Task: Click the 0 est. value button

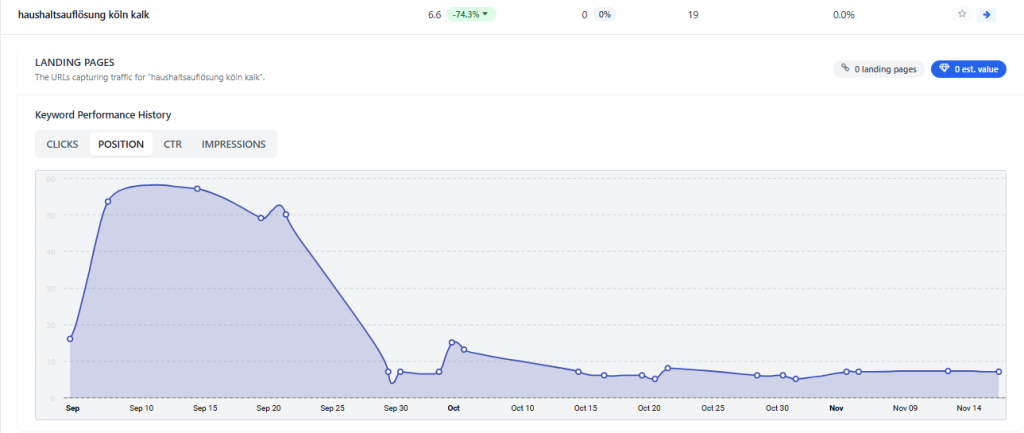Action: point(968,69)
